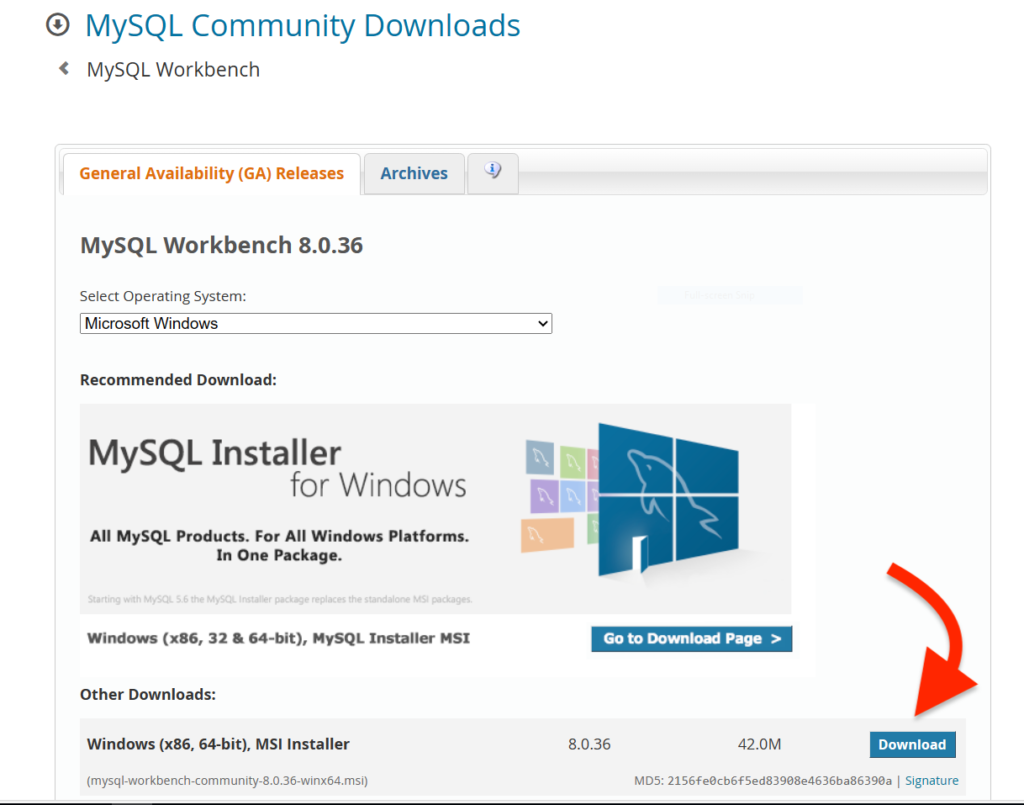Download the Windows 64-bit MSI Installer

tap(912, 744)
